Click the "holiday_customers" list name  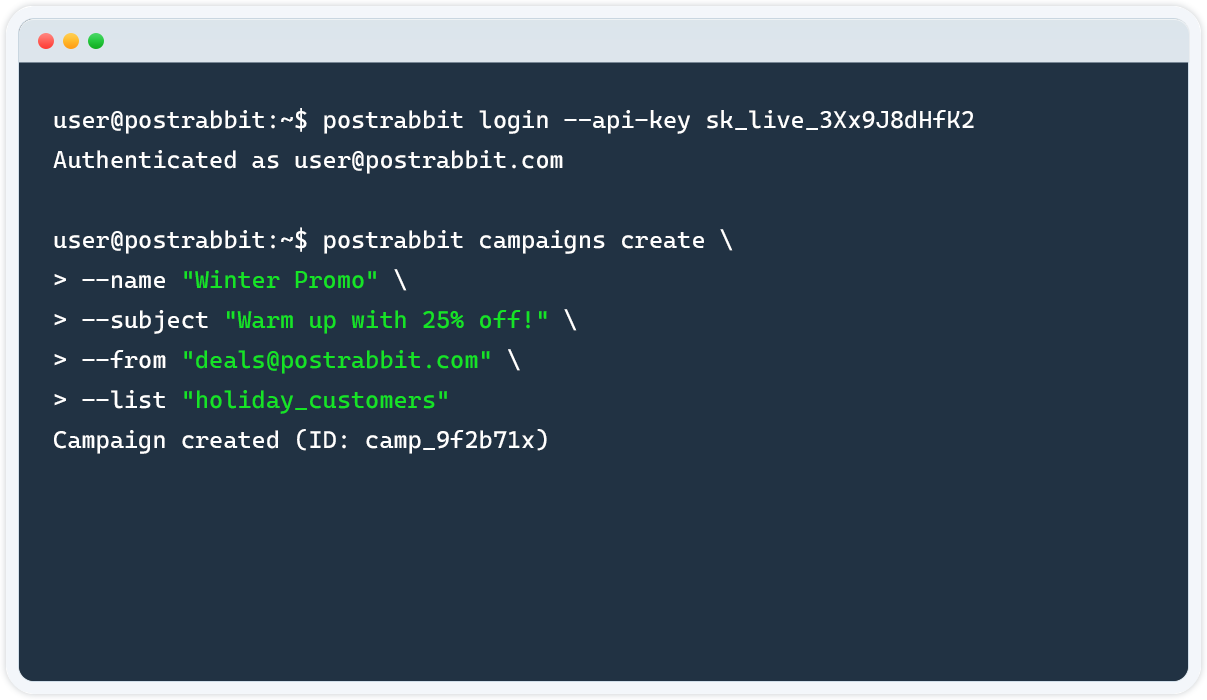coord(315,401)
